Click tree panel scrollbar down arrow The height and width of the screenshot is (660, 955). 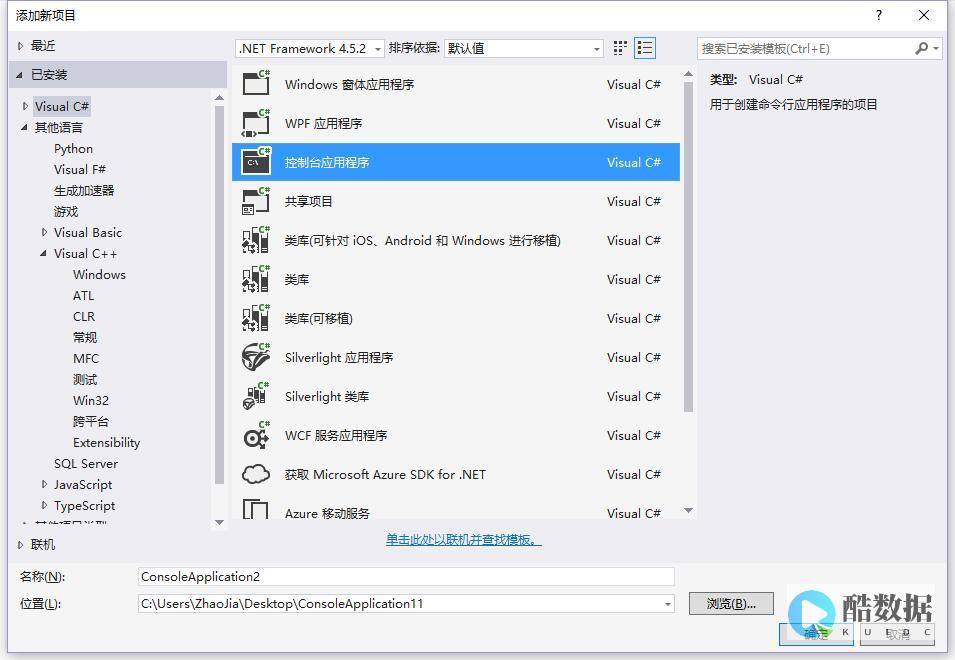[x=220, y=522]
